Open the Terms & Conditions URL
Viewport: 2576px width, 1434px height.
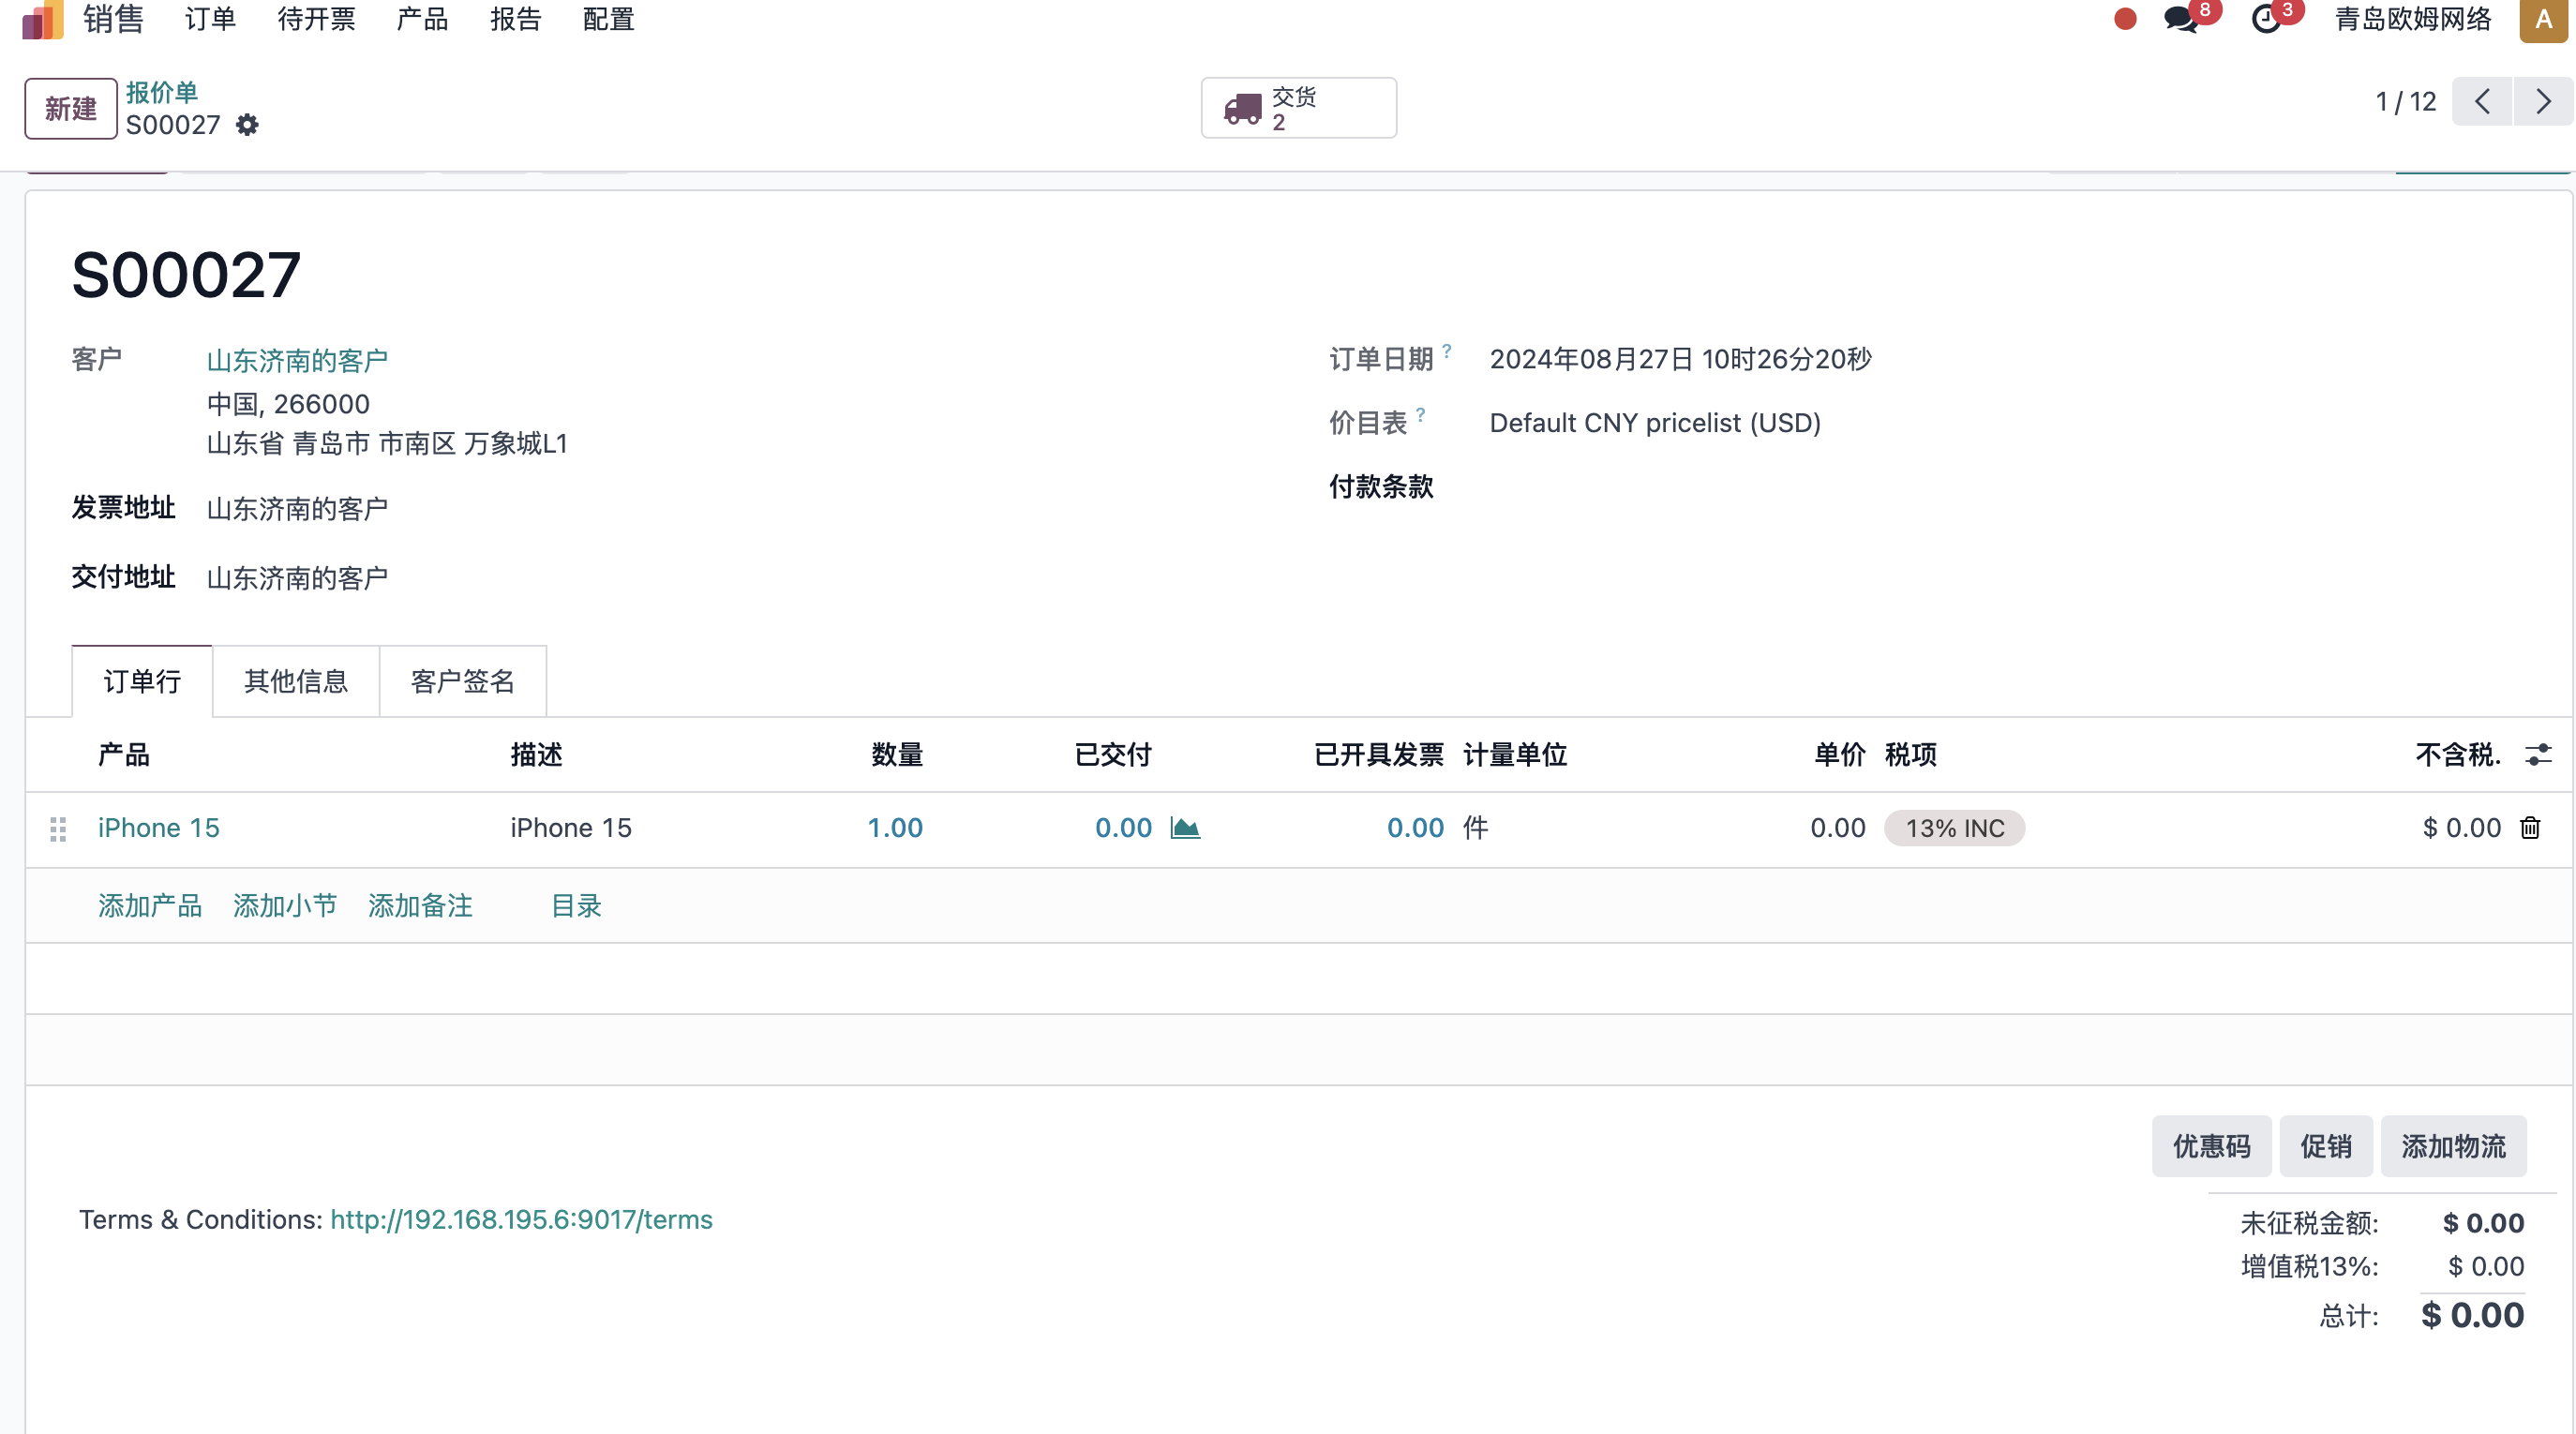click(x=521, y=1220)
